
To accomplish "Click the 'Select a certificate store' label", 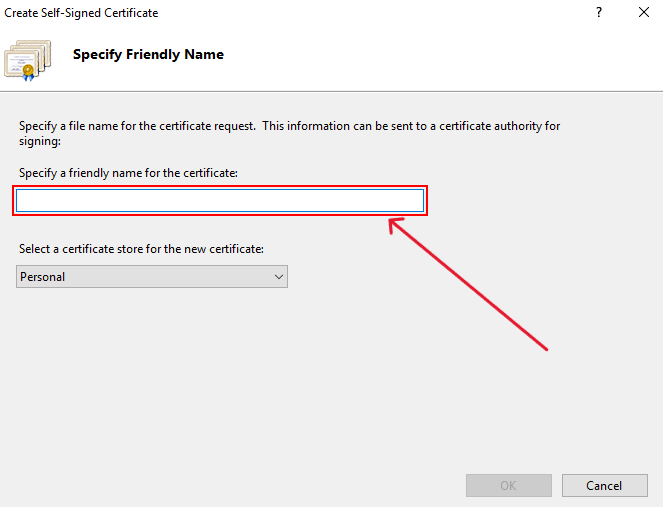I will tap(141, 249).
